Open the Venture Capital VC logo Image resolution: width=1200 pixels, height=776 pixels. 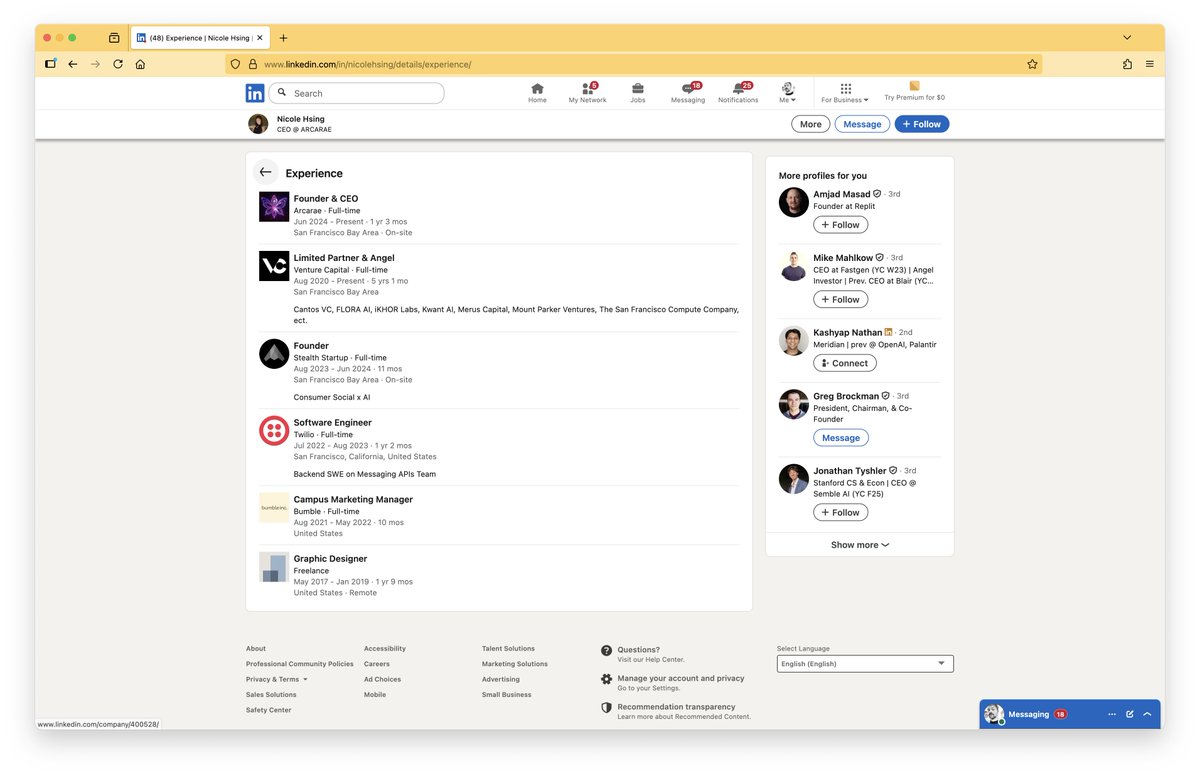point(274,265)
